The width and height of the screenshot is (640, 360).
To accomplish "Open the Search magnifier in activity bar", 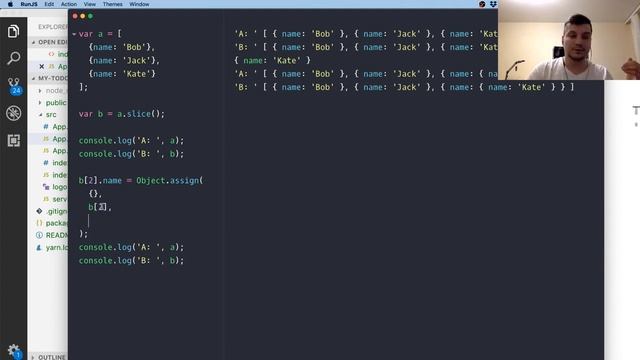I will 13,58.
